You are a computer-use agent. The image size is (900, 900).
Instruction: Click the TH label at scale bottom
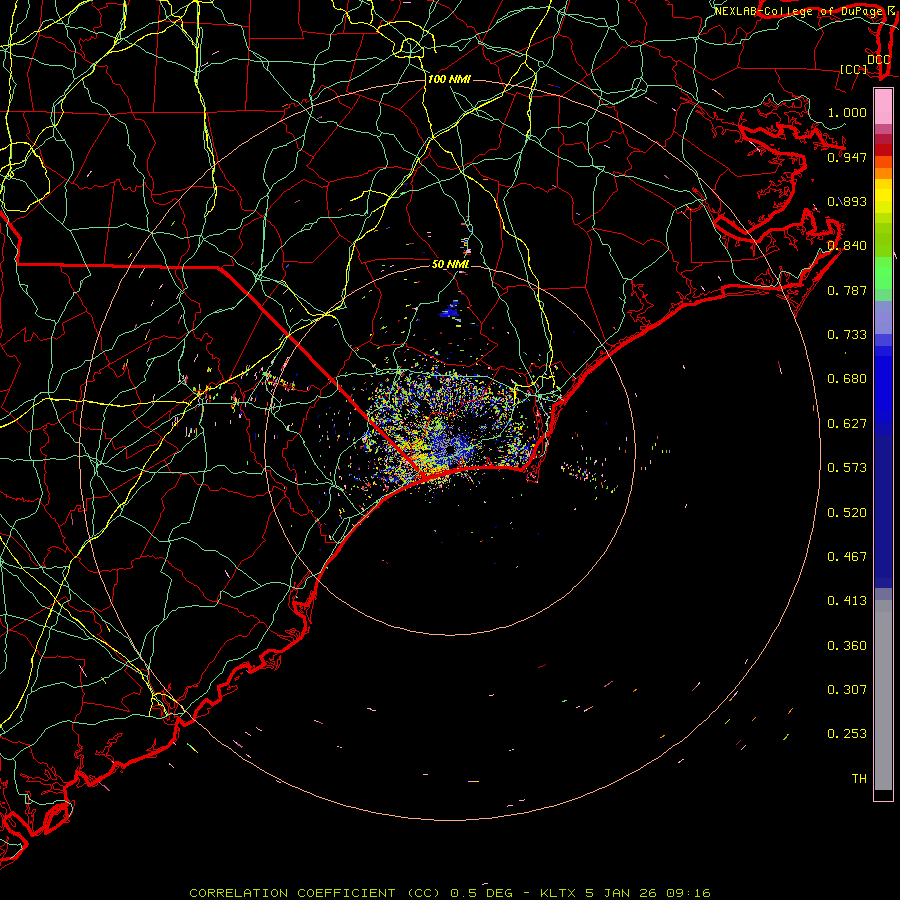pos(859,779)
